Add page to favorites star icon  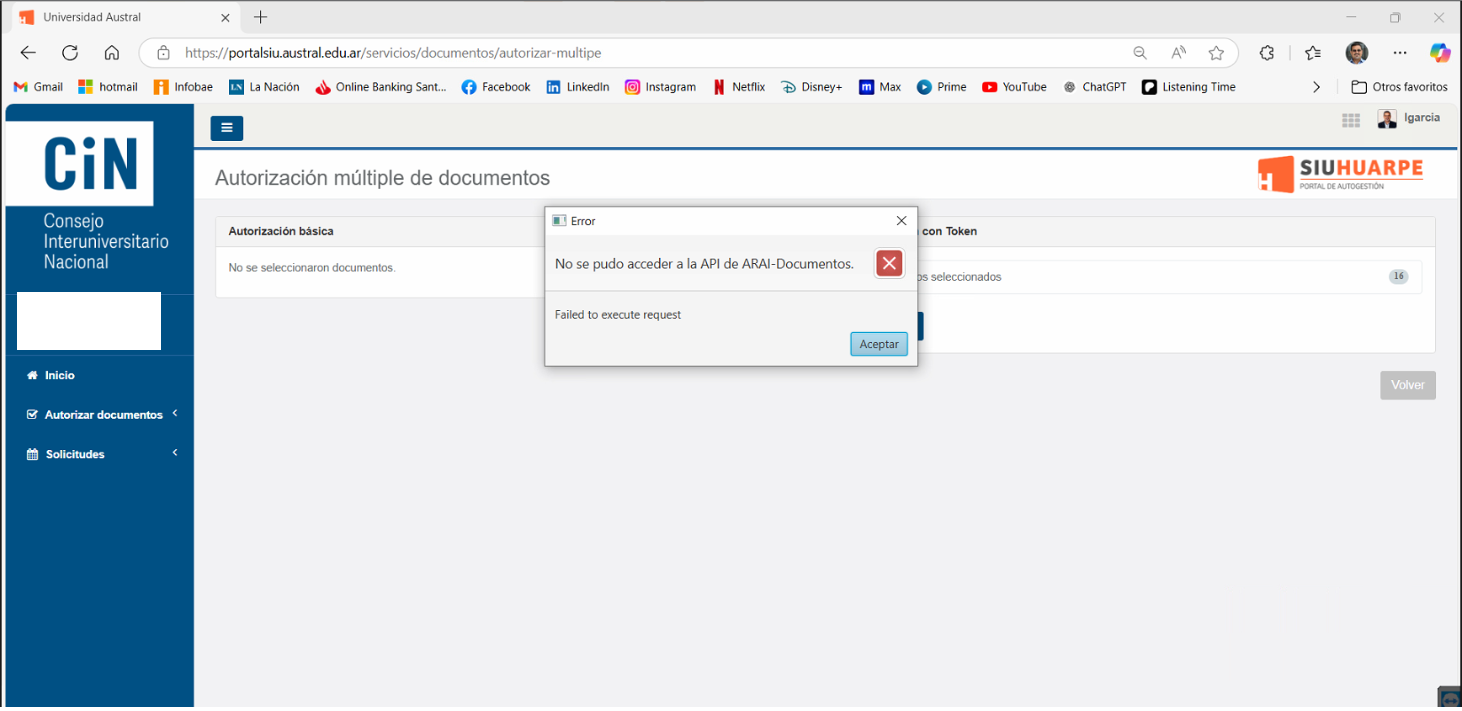coord(1216,53)
